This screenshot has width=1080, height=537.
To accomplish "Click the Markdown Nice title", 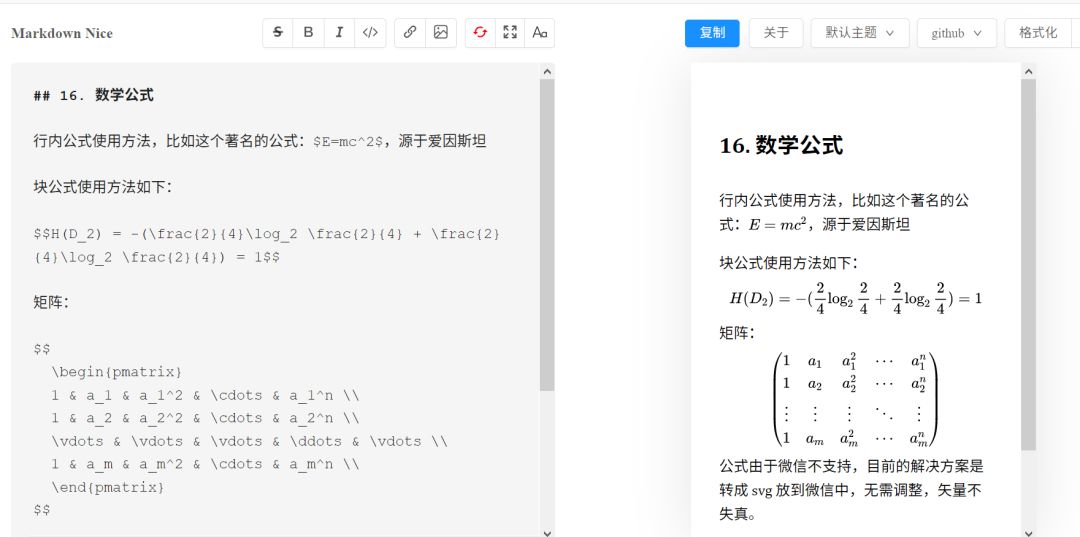I will 62,33.
